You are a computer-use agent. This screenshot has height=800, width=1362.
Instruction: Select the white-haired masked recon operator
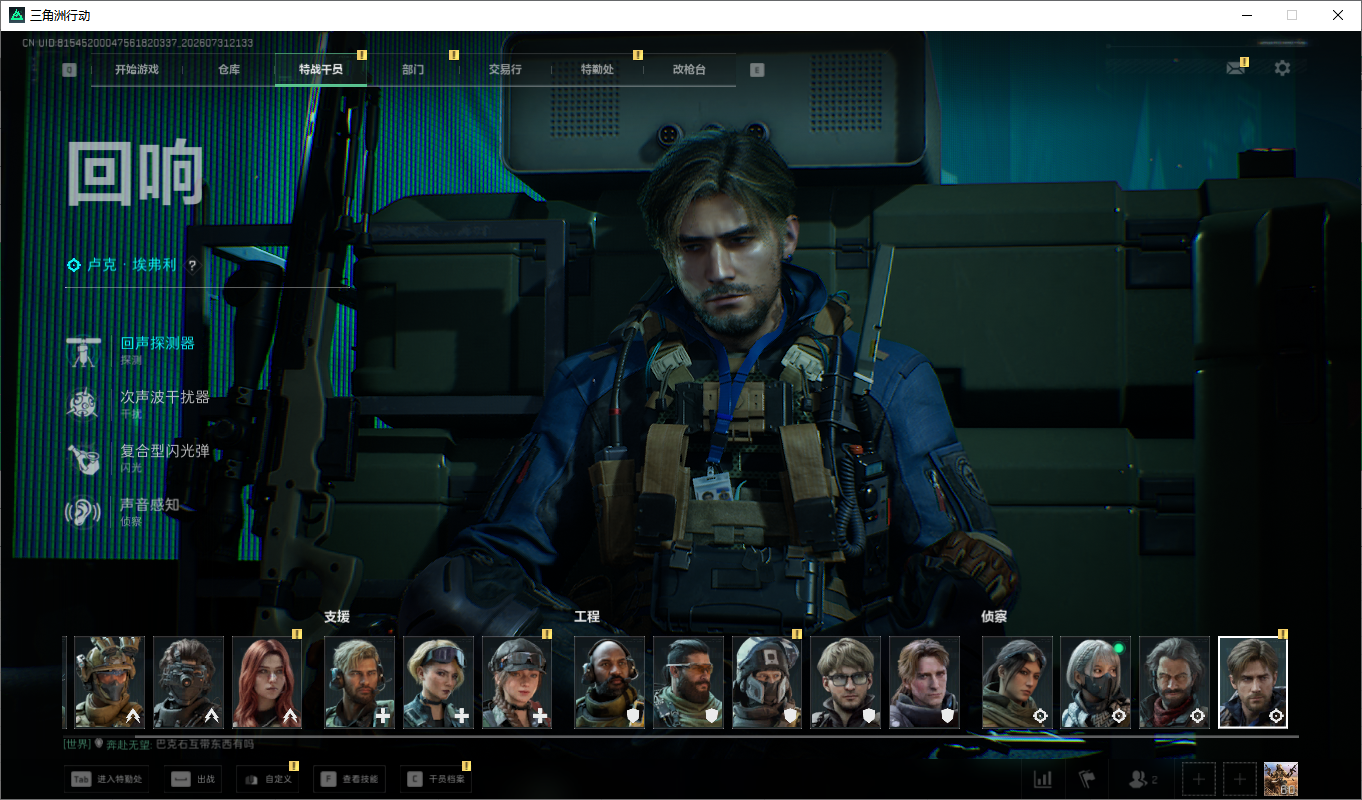(1096, 682)
